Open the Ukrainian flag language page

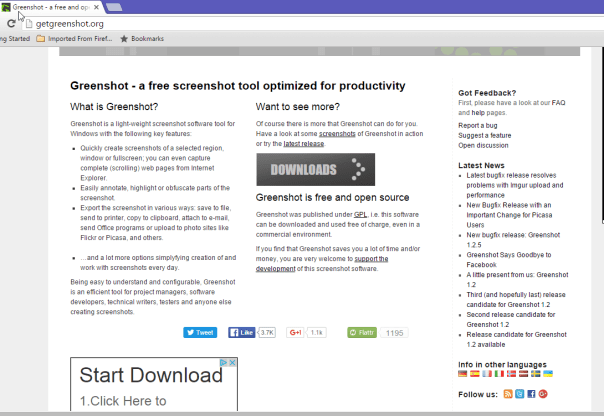[548, 374]
